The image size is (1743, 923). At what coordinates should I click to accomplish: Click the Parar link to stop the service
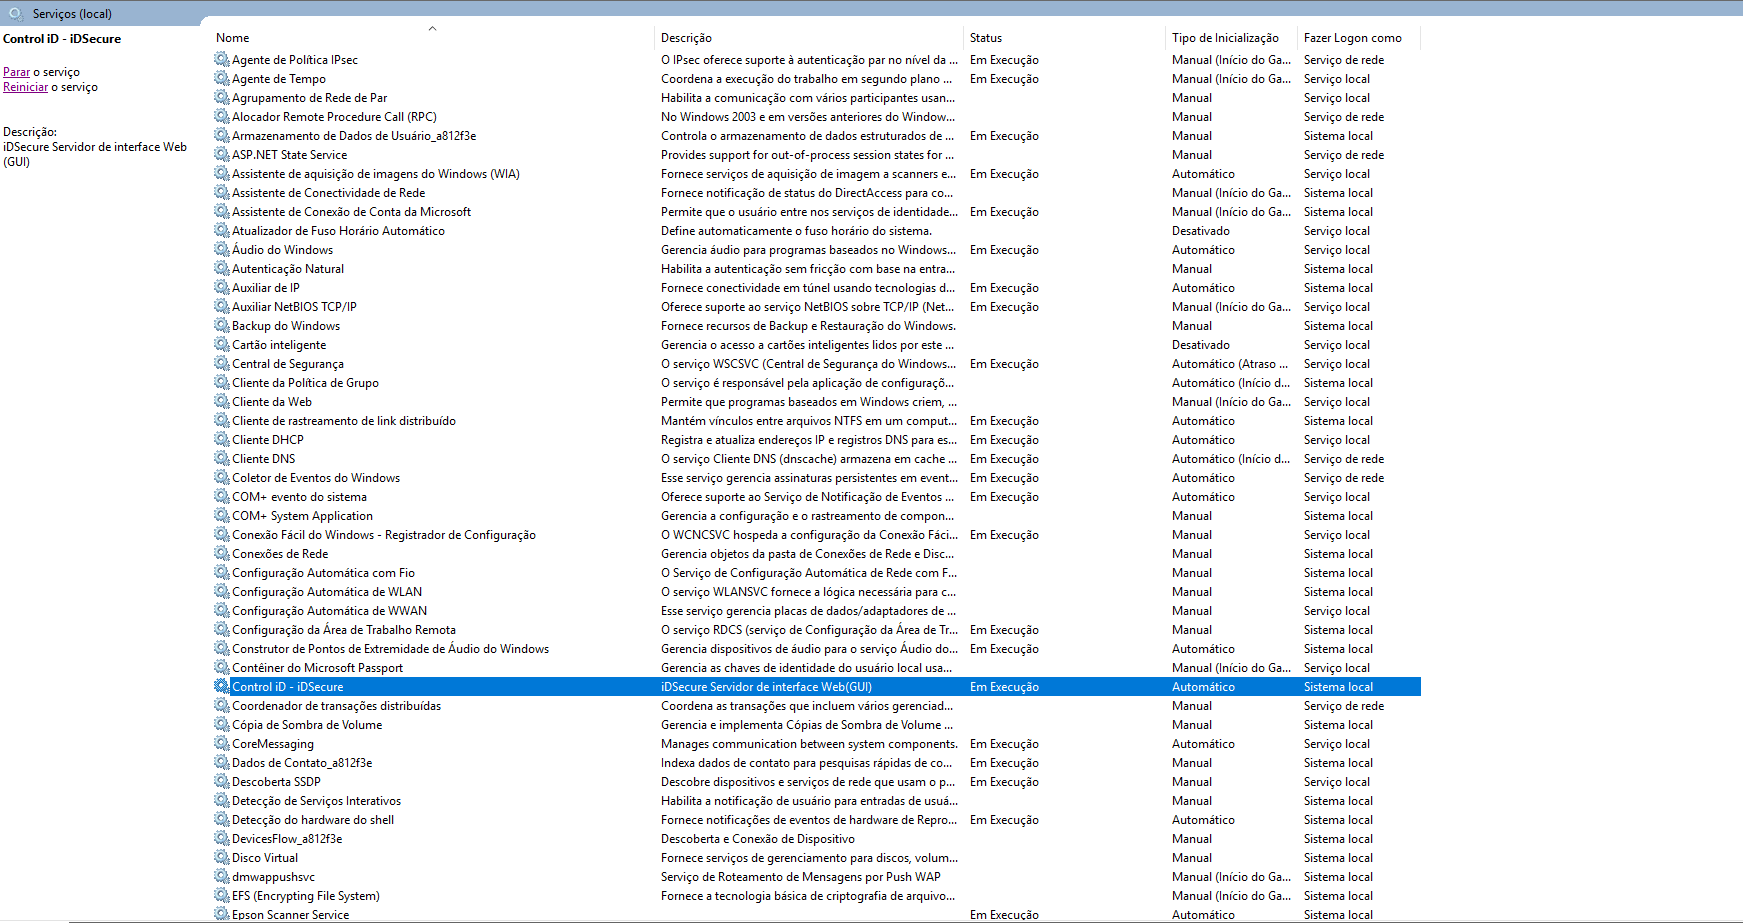[16, 72]
